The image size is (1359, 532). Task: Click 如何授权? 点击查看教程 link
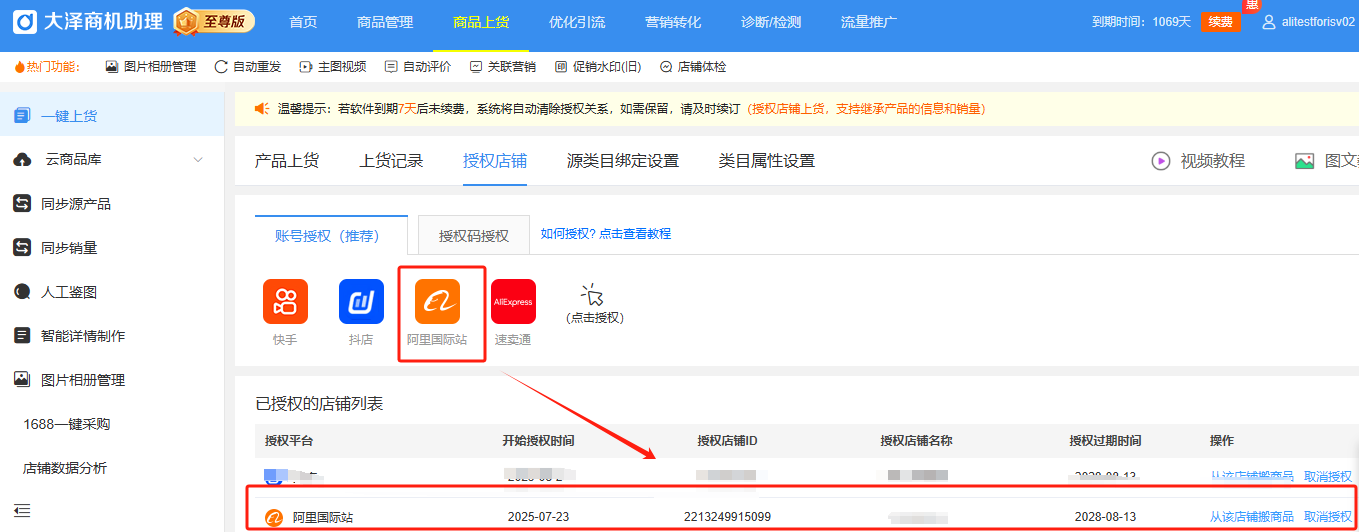click(x=606, y=234)
